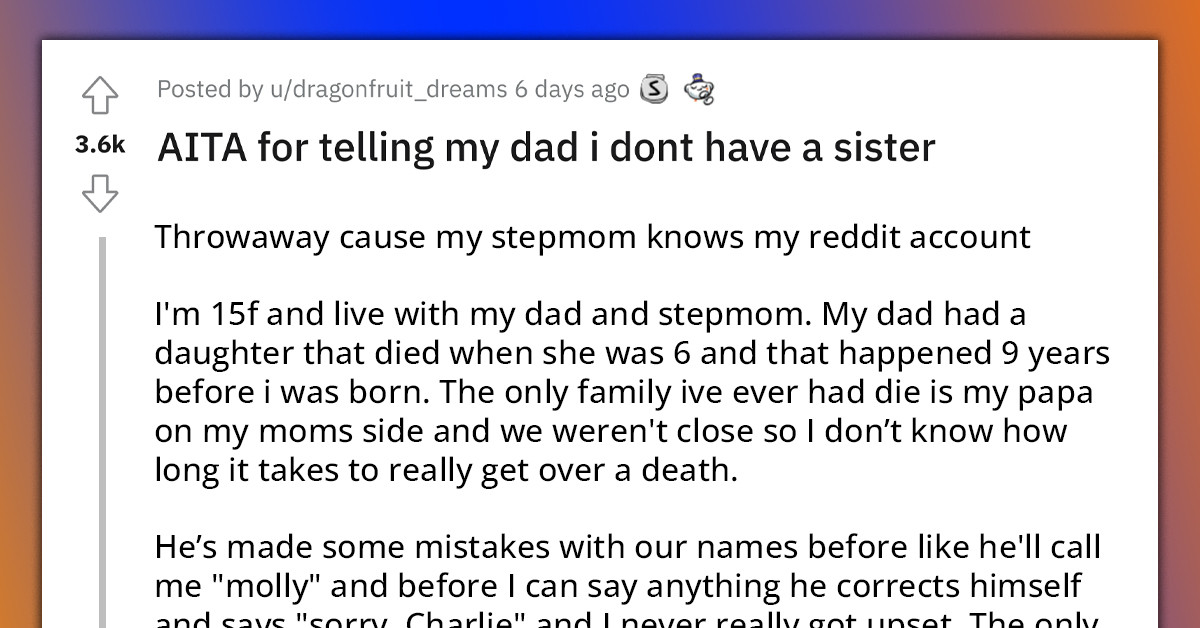The height and width of the screenshot is (628, 1200).
Task: Open the Silver award details
Action: (653, 89)
